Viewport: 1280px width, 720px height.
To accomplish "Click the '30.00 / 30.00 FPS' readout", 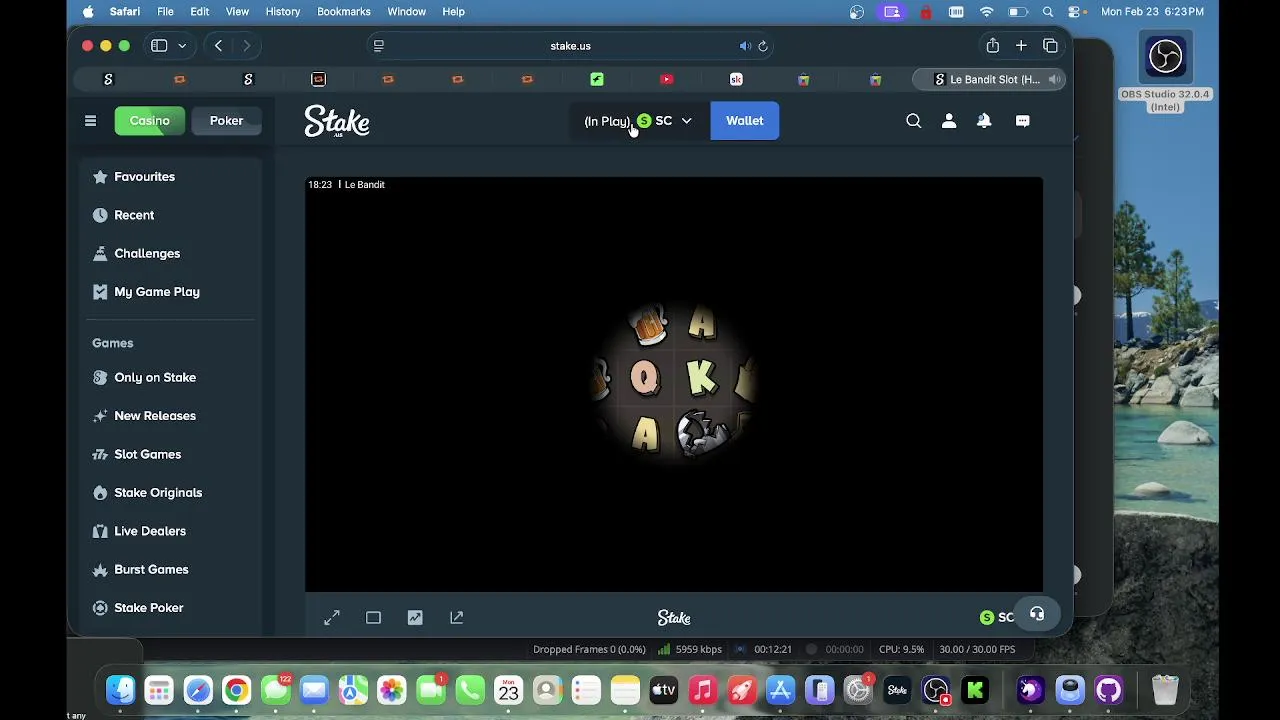I will pos(977,650).
